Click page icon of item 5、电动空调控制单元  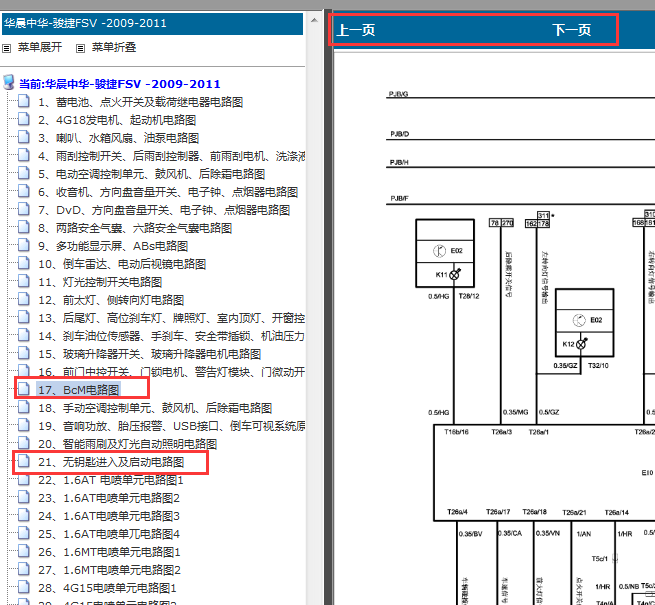tap(24, 173)
